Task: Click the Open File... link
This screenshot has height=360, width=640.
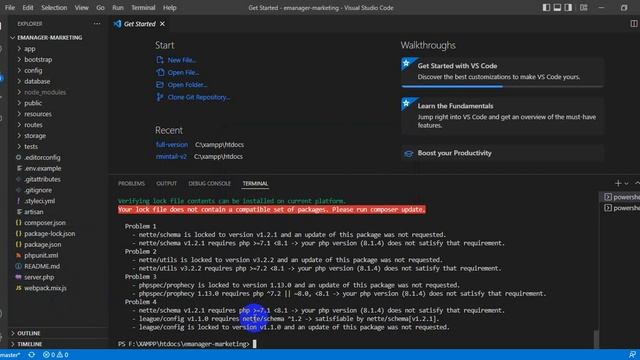Action: [x=183, y=73]
